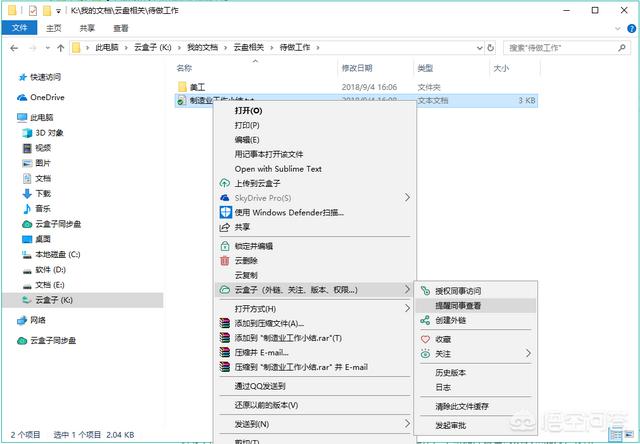Image resolution: width=640 pixels, height=444 pixels.
Task: Click the 添加到压缩文件 WinRAR icon
Action: point(224,323)
